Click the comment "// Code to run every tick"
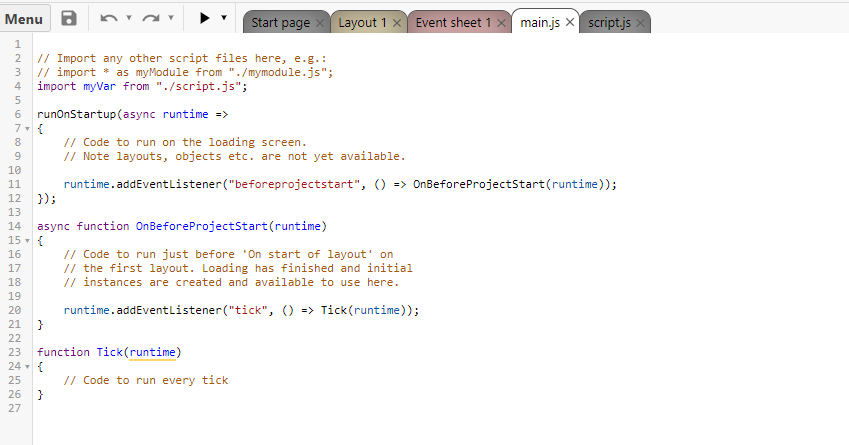Image resolution: width=849 pixels, height=445 pixels. tap(146, 380)
